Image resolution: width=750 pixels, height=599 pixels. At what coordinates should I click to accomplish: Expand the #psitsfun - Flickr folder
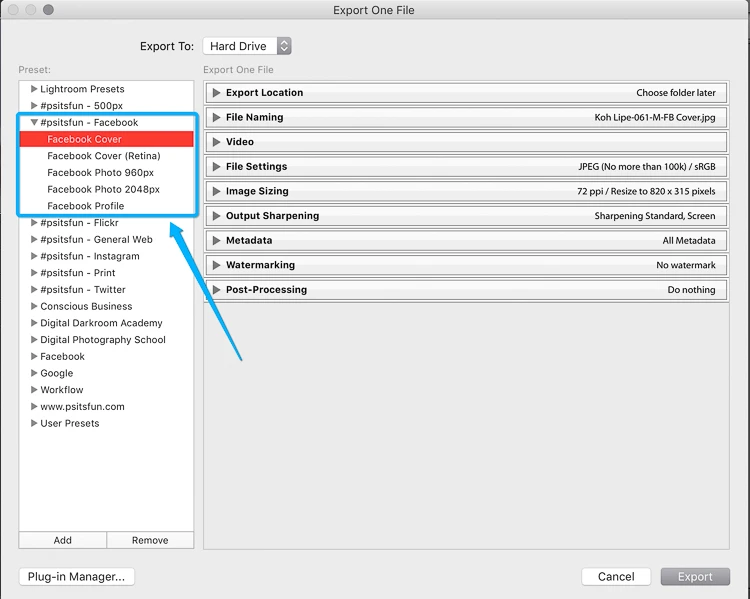click(33, 223)
